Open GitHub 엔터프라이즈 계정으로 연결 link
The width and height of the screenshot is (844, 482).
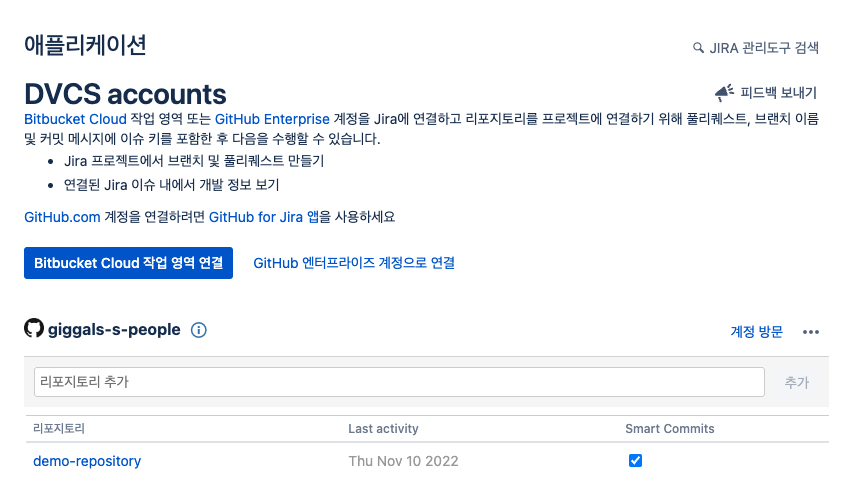[x=354, y=263]
